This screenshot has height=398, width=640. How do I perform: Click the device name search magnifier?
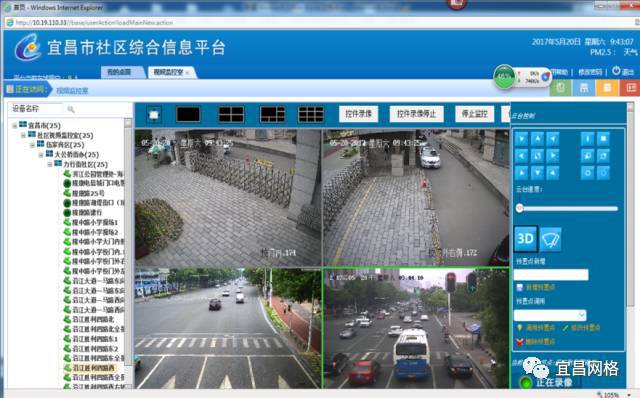(x=71, y=109)
